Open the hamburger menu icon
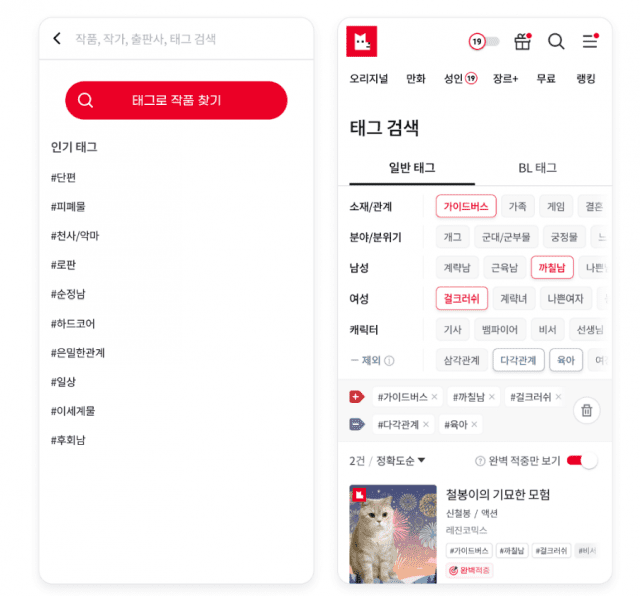This screenshot has width=640, height=596. [x=590, y=41]
